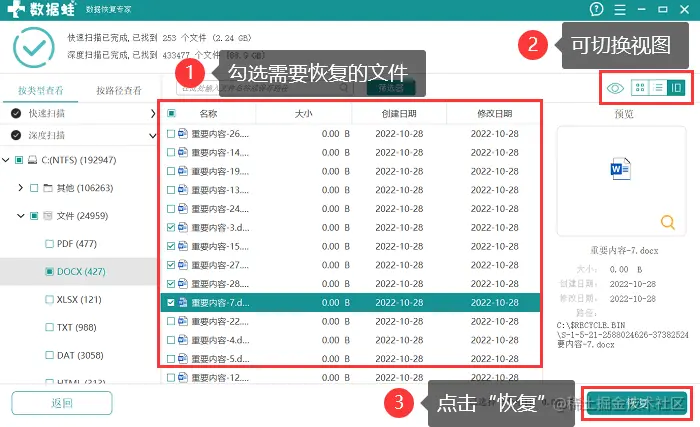Expand the 其他 (106263) tree node

[21, 188]
